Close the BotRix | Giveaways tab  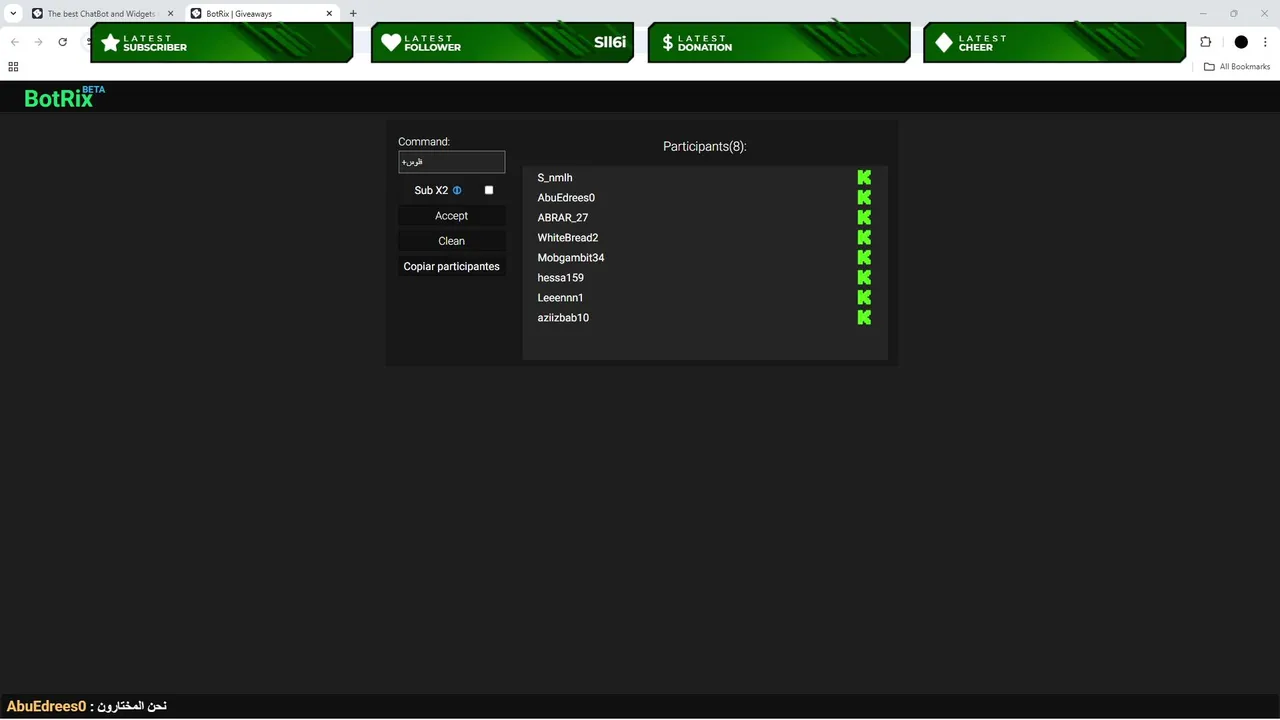pos(329,14)
